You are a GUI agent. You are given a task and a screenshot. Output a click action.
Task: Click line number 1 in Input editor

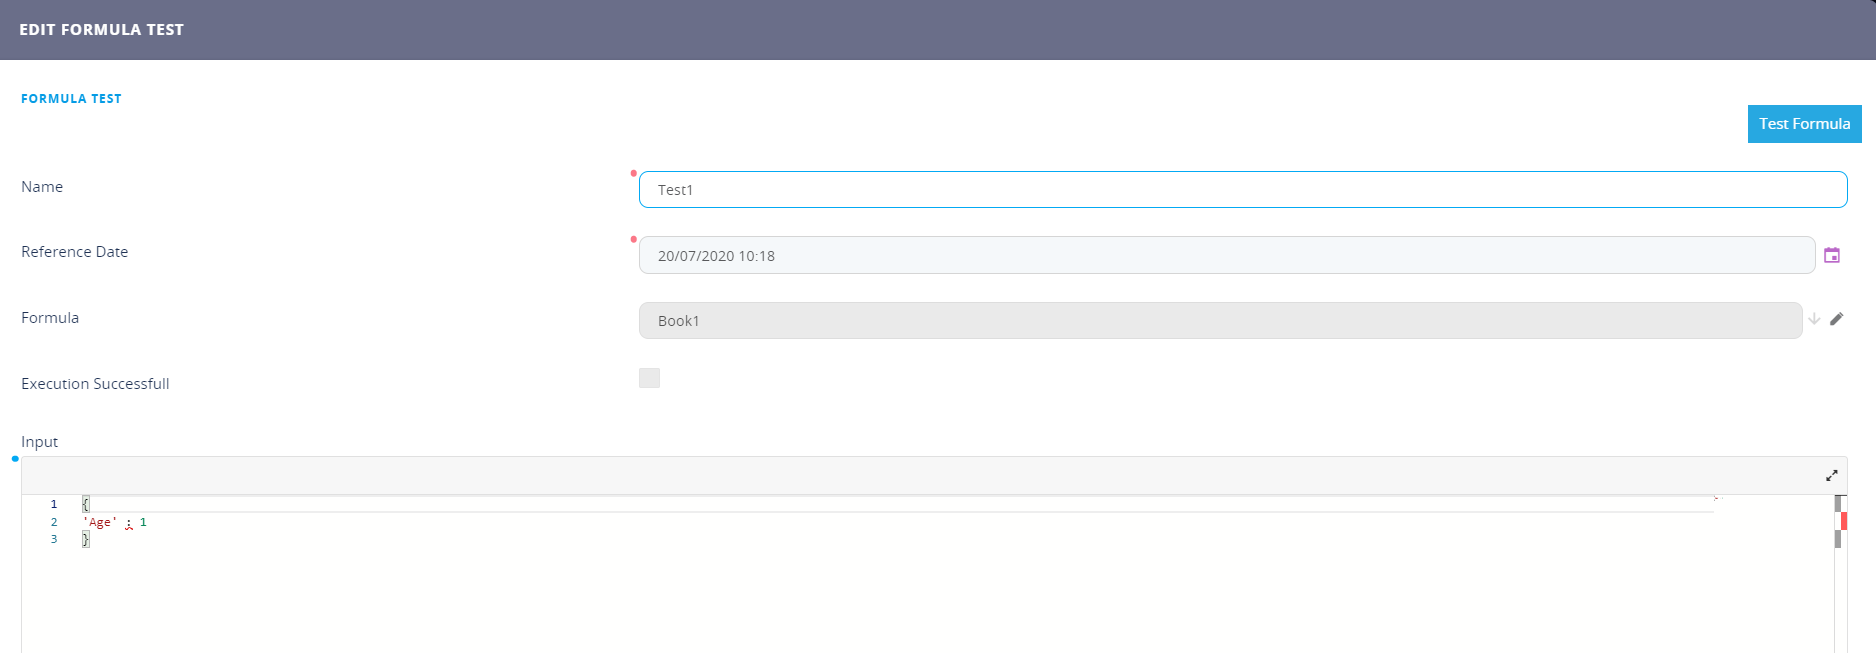coord(54,505)
